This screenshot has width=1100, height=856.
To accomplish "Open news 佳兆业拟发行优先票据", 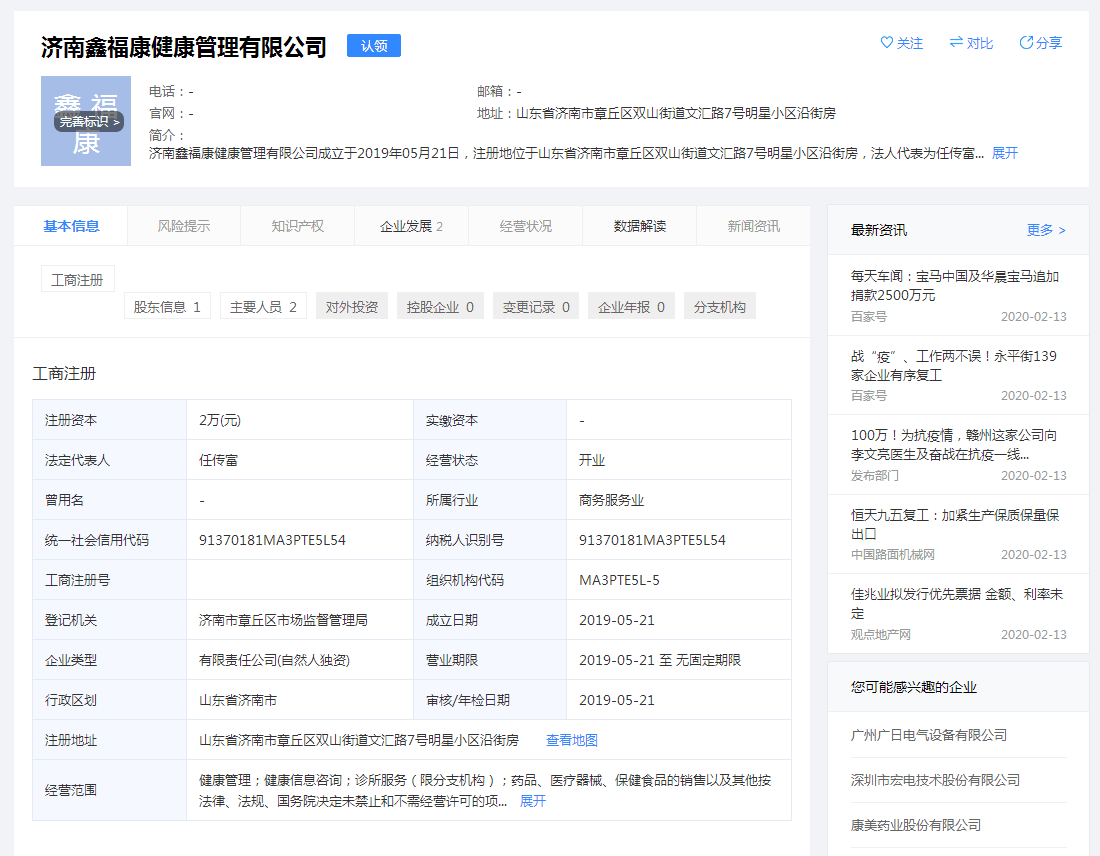I will point(957,603).
